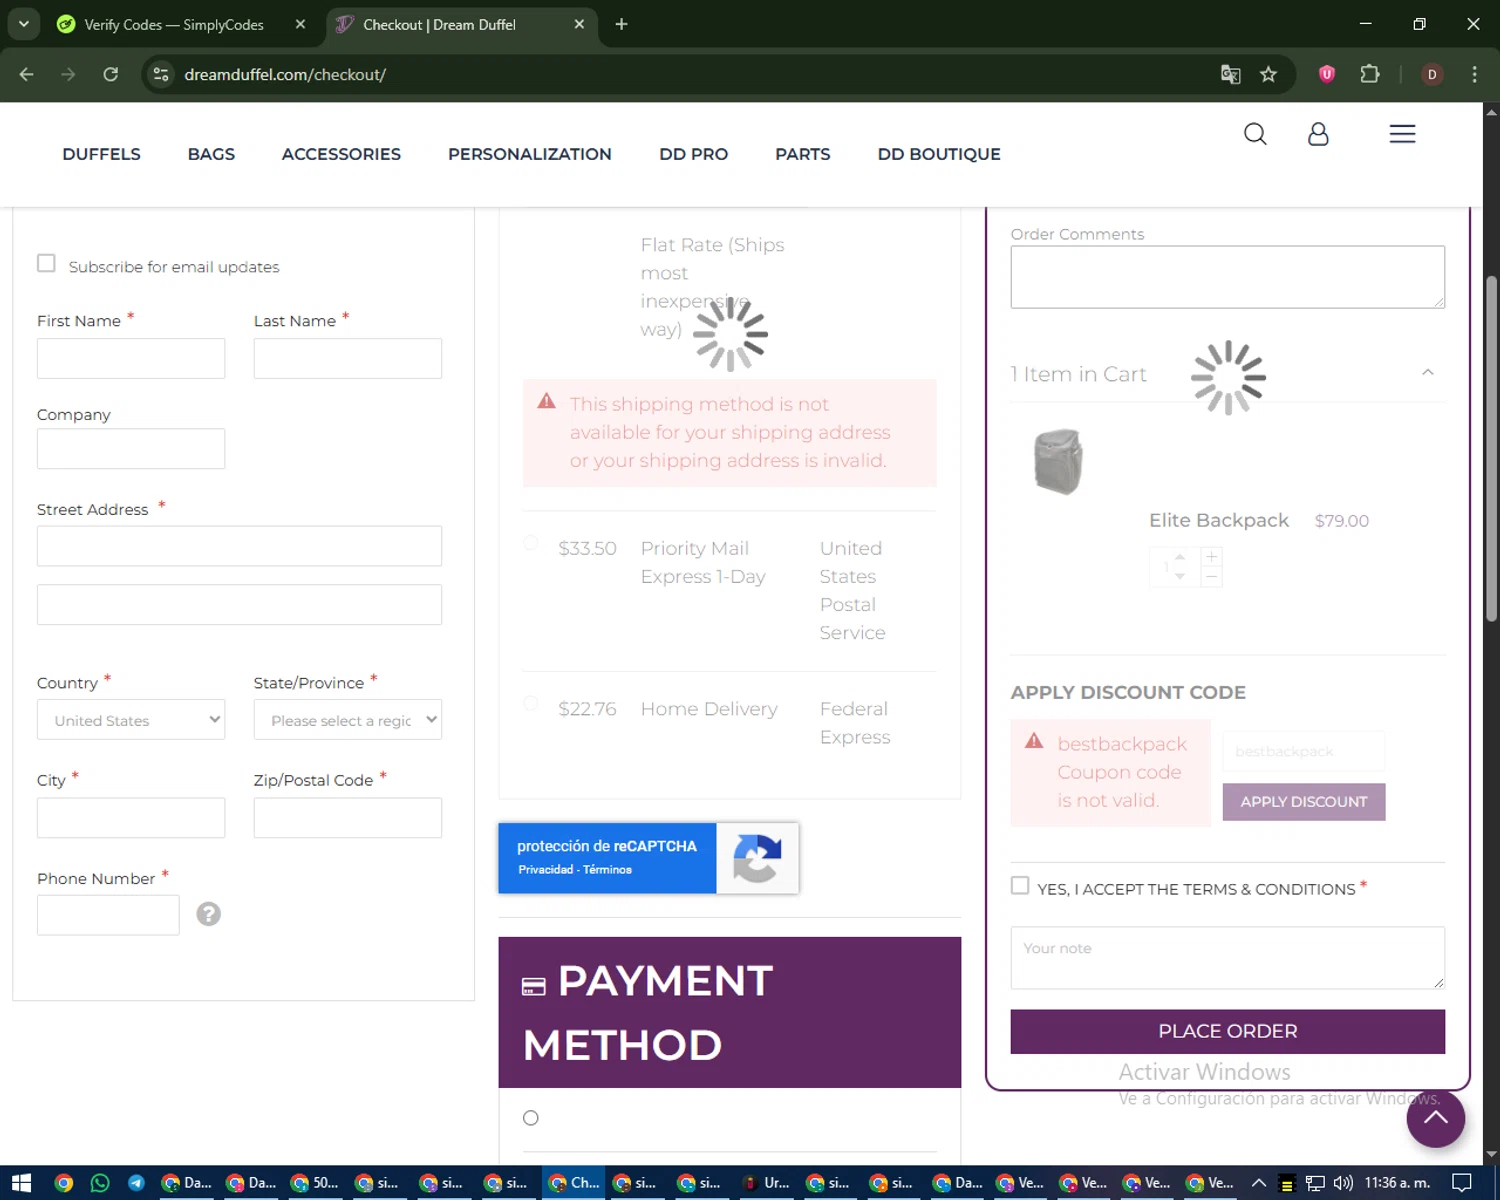Click the Phone Number input field

(x=108, y=915)
